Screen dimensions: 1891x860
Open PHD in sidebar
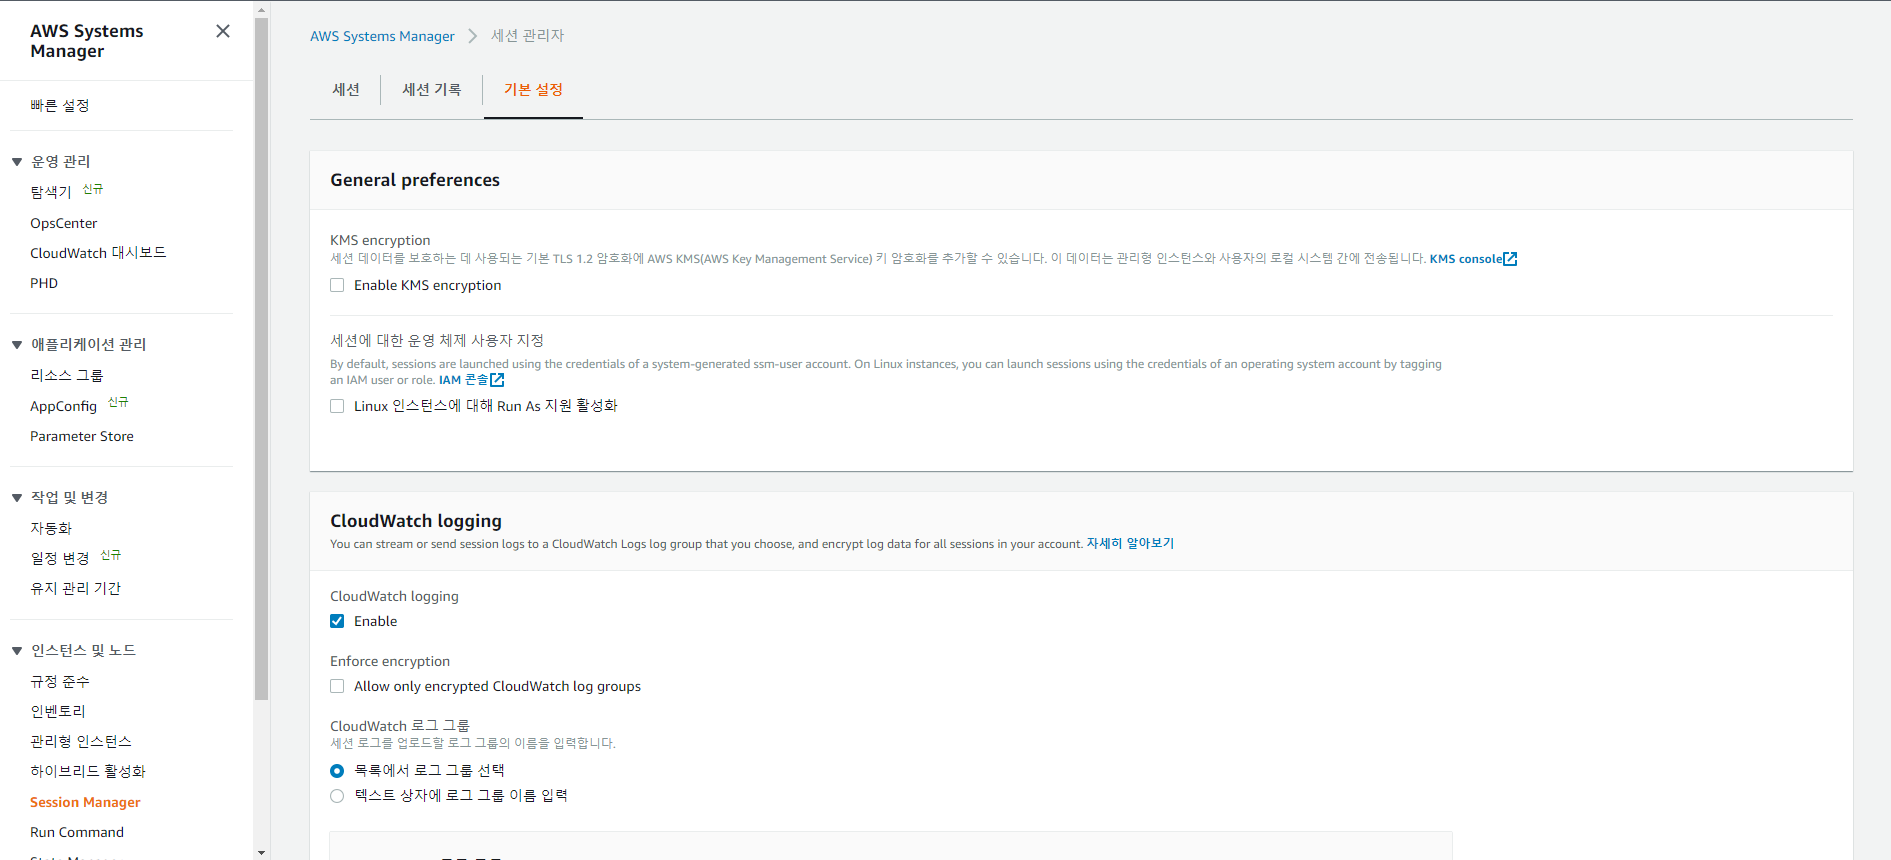coord(44,283)
